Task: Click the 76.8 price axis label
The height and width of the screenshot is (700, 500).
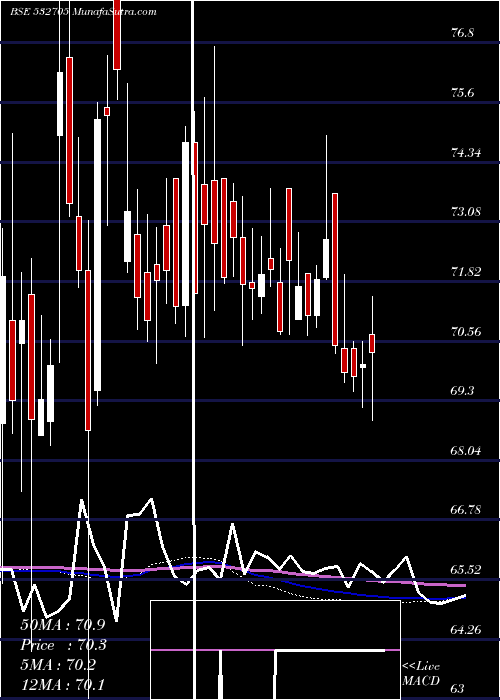Action: (x=462, y=33)
